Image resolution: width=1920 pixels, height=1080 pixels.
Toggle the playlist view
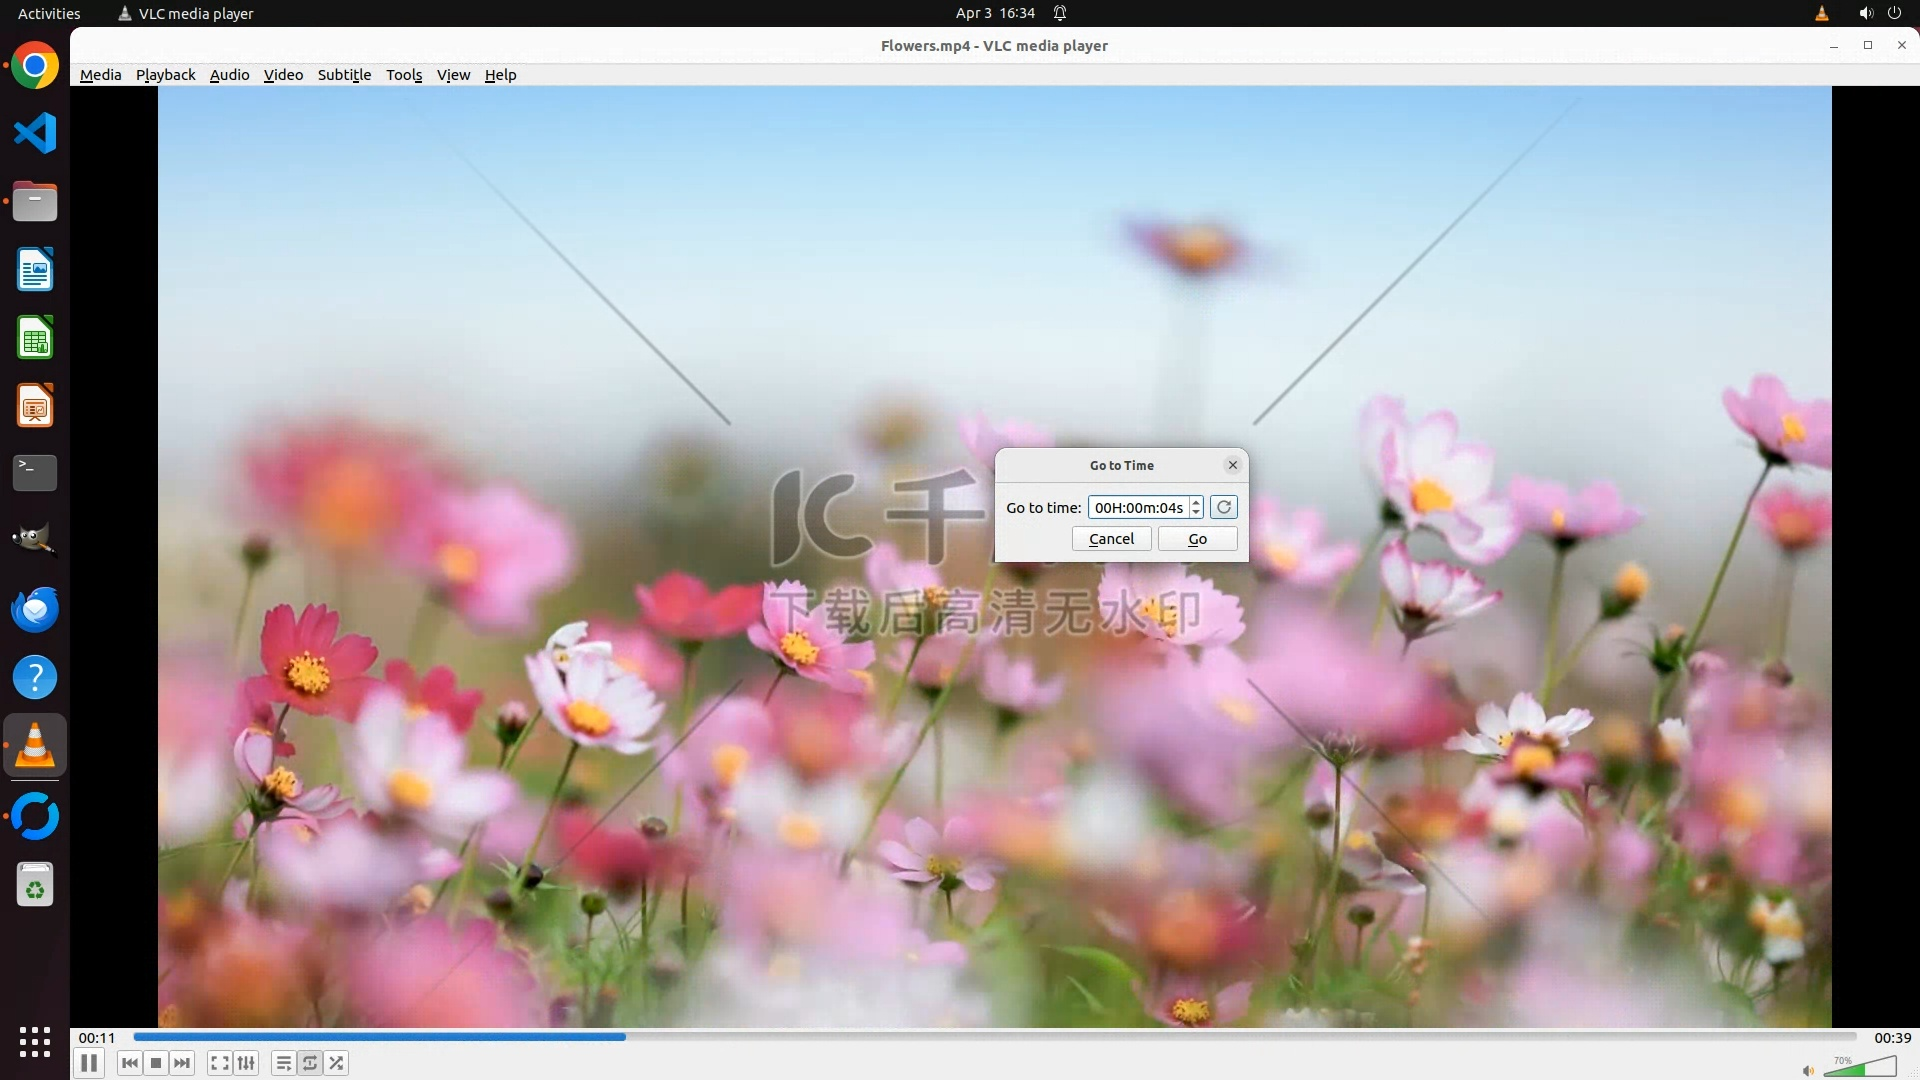point(284,1063)
